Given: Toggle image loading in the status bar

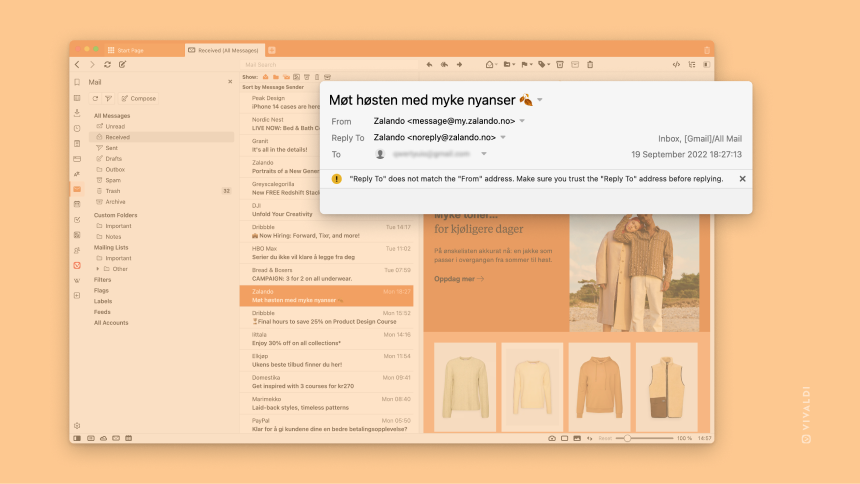Looking at the screenshot, I should tap(577, 438).
